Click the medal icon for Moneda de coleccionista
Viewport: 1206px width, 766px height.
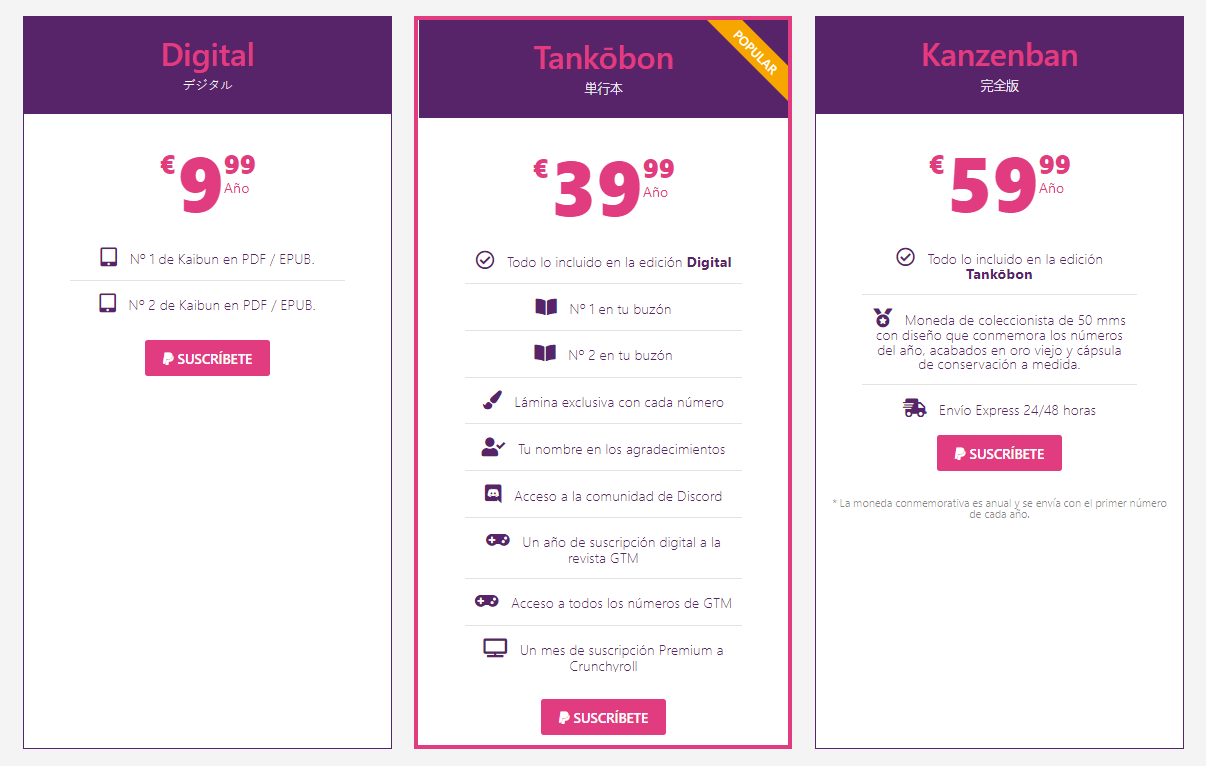coord(882,318)
